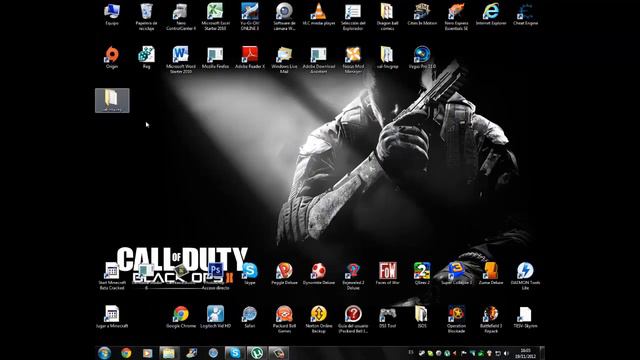Screen dimensions: 640x360
Task: Open Chrome from the taskbar
Action: (126, 353)
